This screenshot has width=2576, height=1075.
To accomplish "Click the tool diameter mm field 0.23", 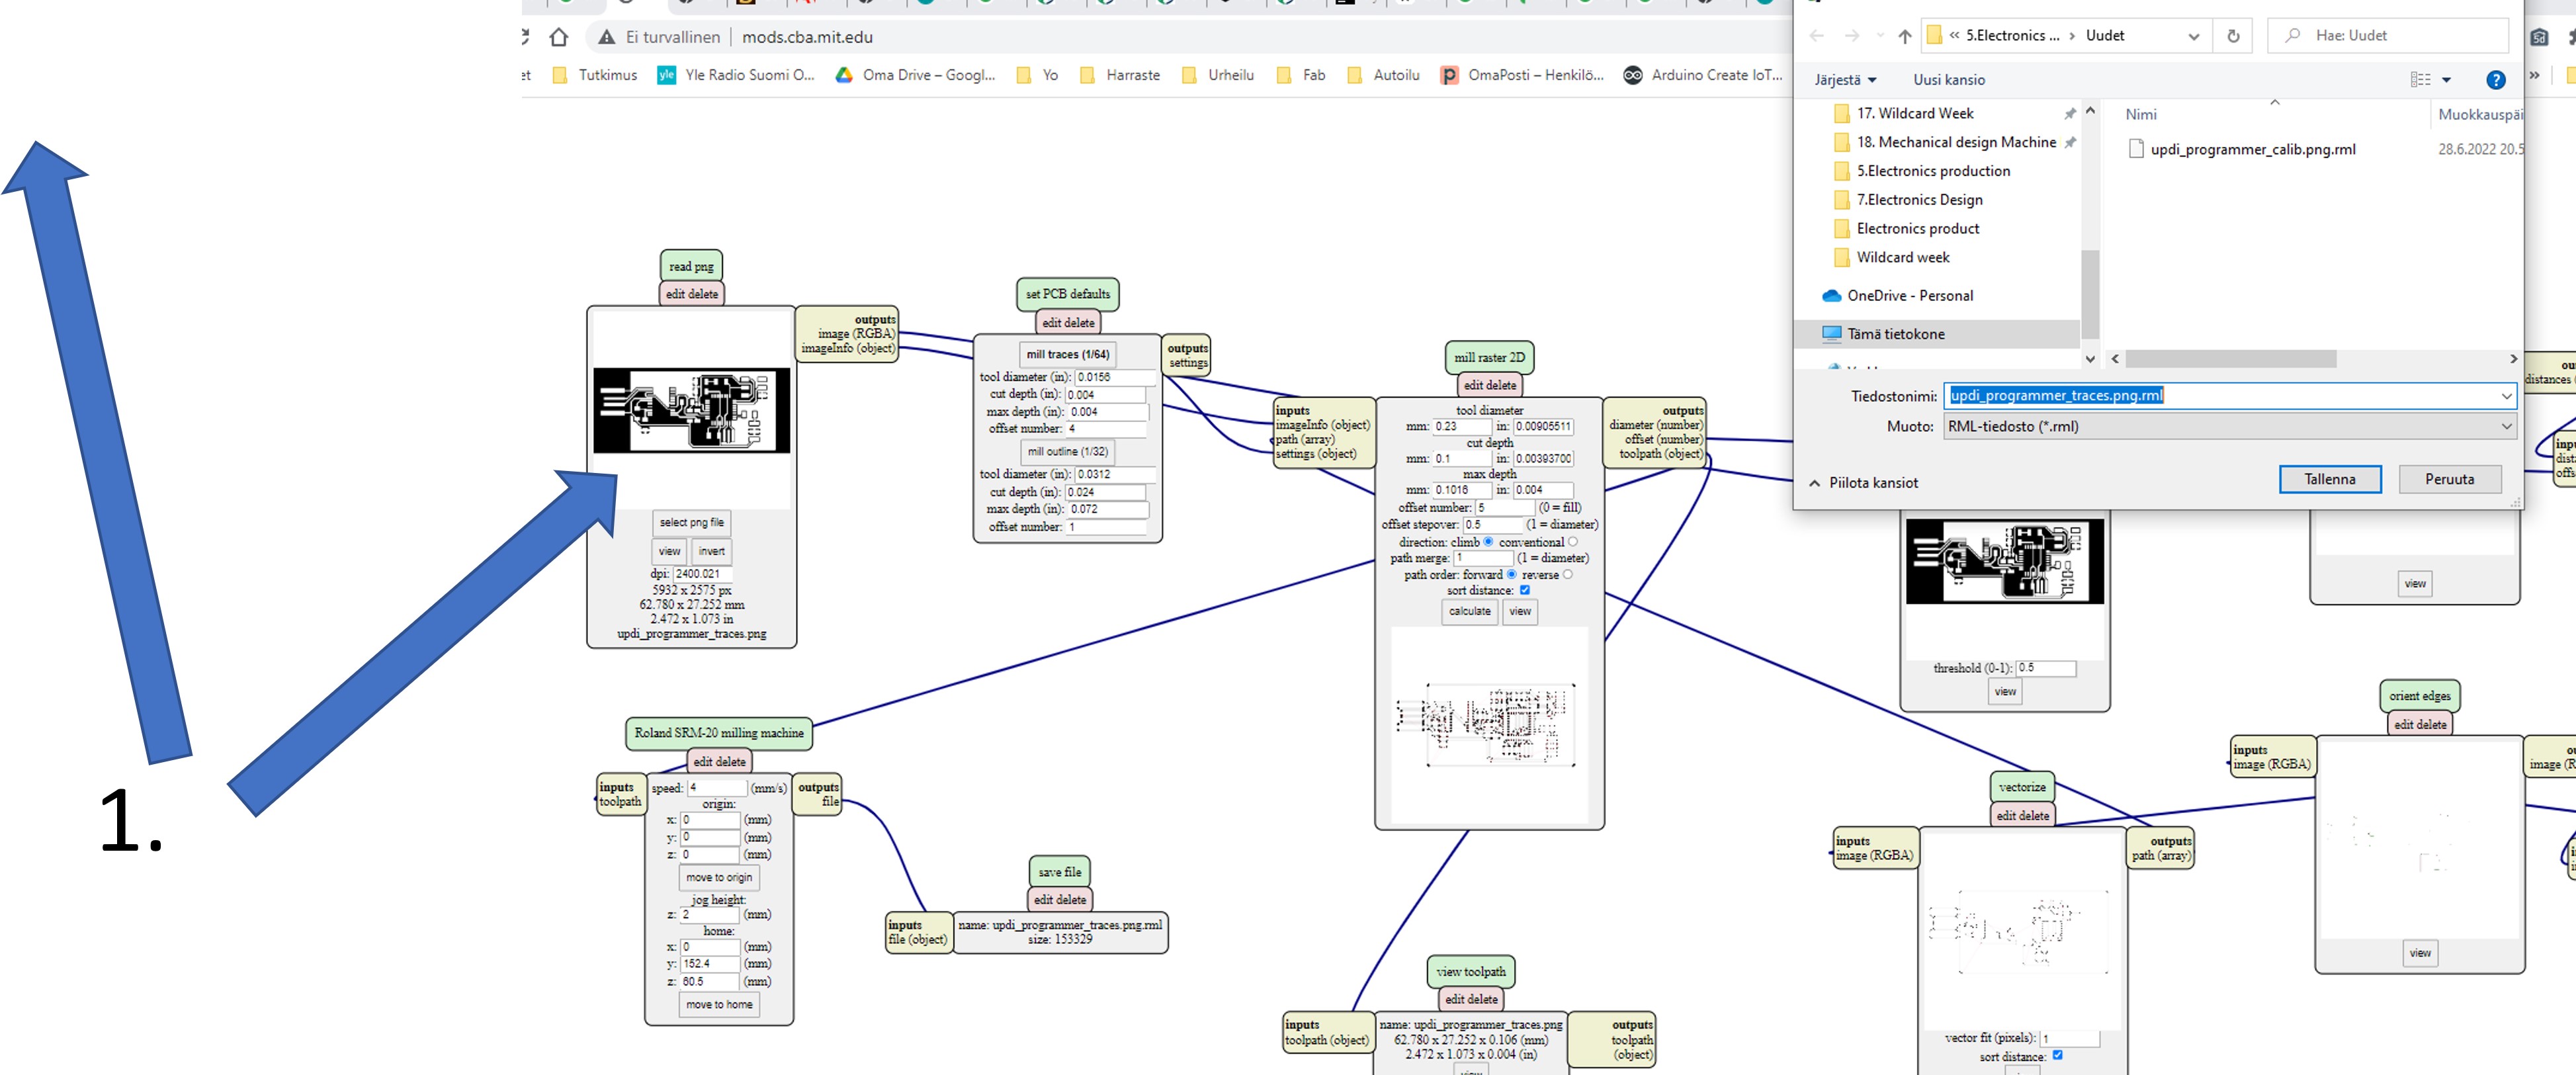I will [1461, 426].
